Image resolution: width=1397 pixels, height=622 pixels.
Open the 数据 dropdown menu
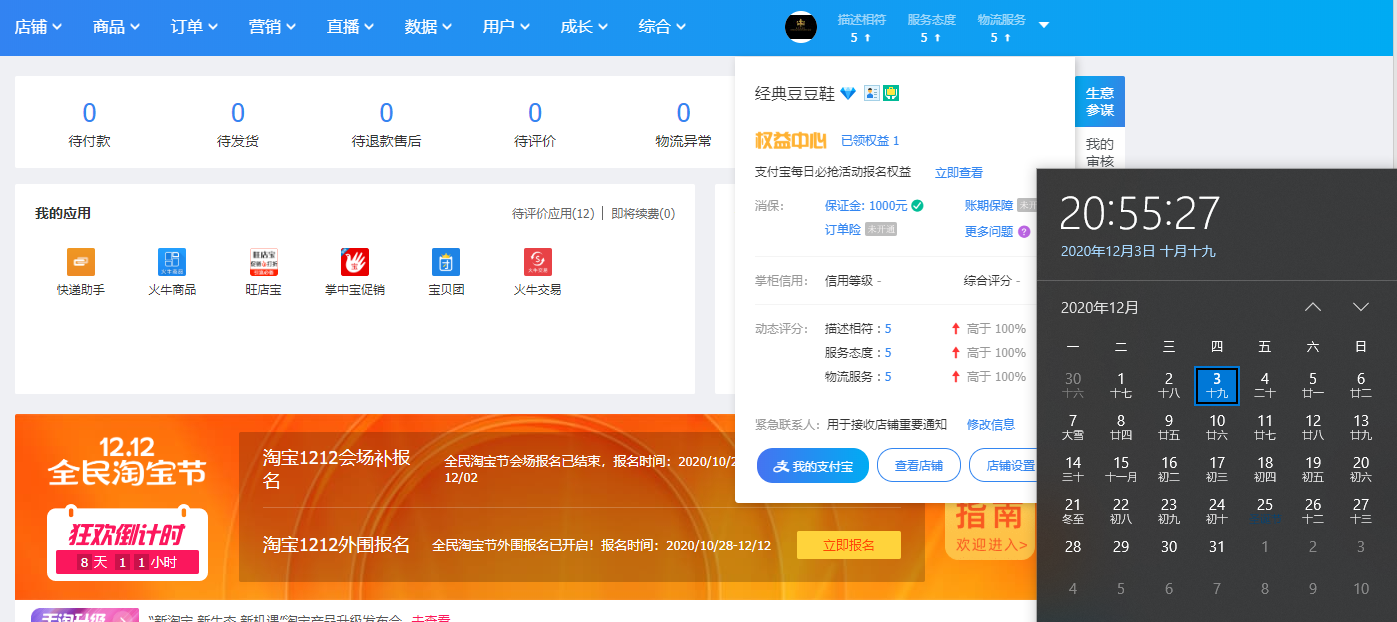pyautogui.click(x=429, y=27)
